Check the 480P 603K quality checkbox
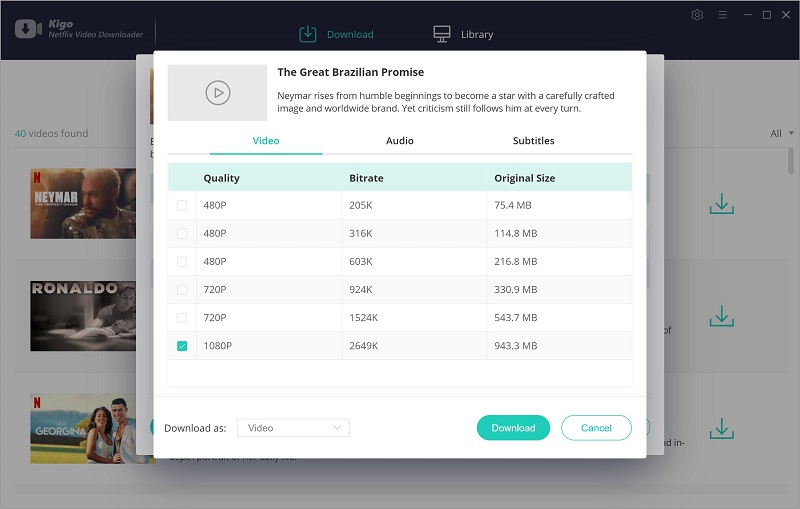The width and height of the screenshot is (800, 509). point(182,261)
